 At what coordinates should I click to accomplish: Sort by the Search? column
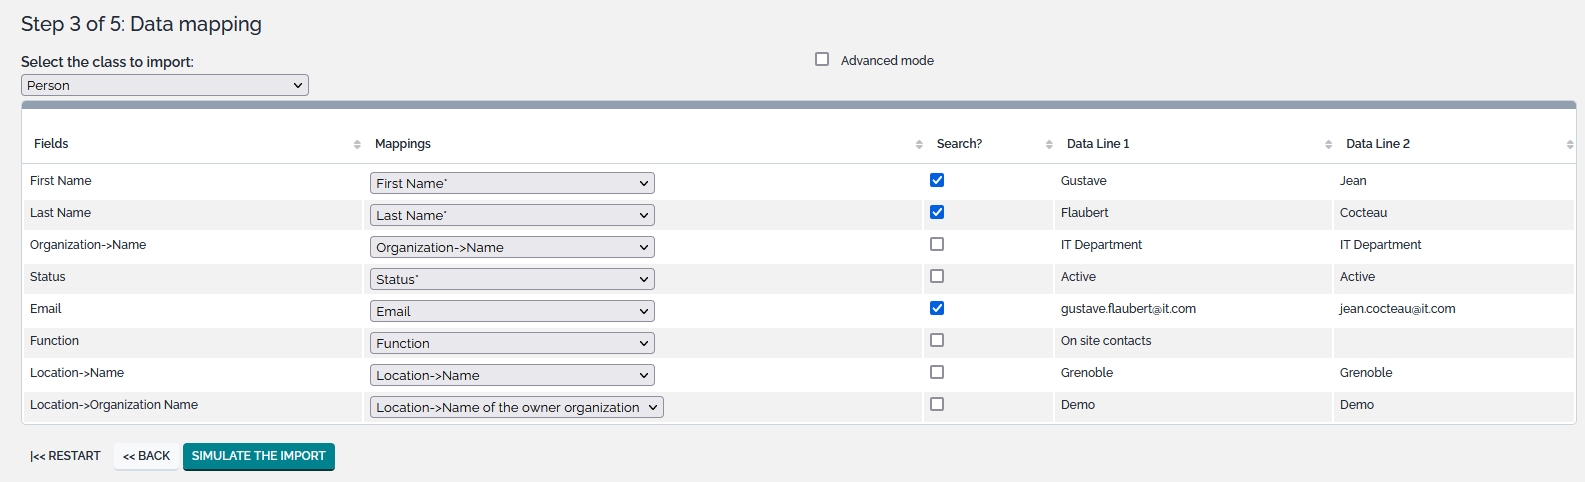tap(1048, 145)
